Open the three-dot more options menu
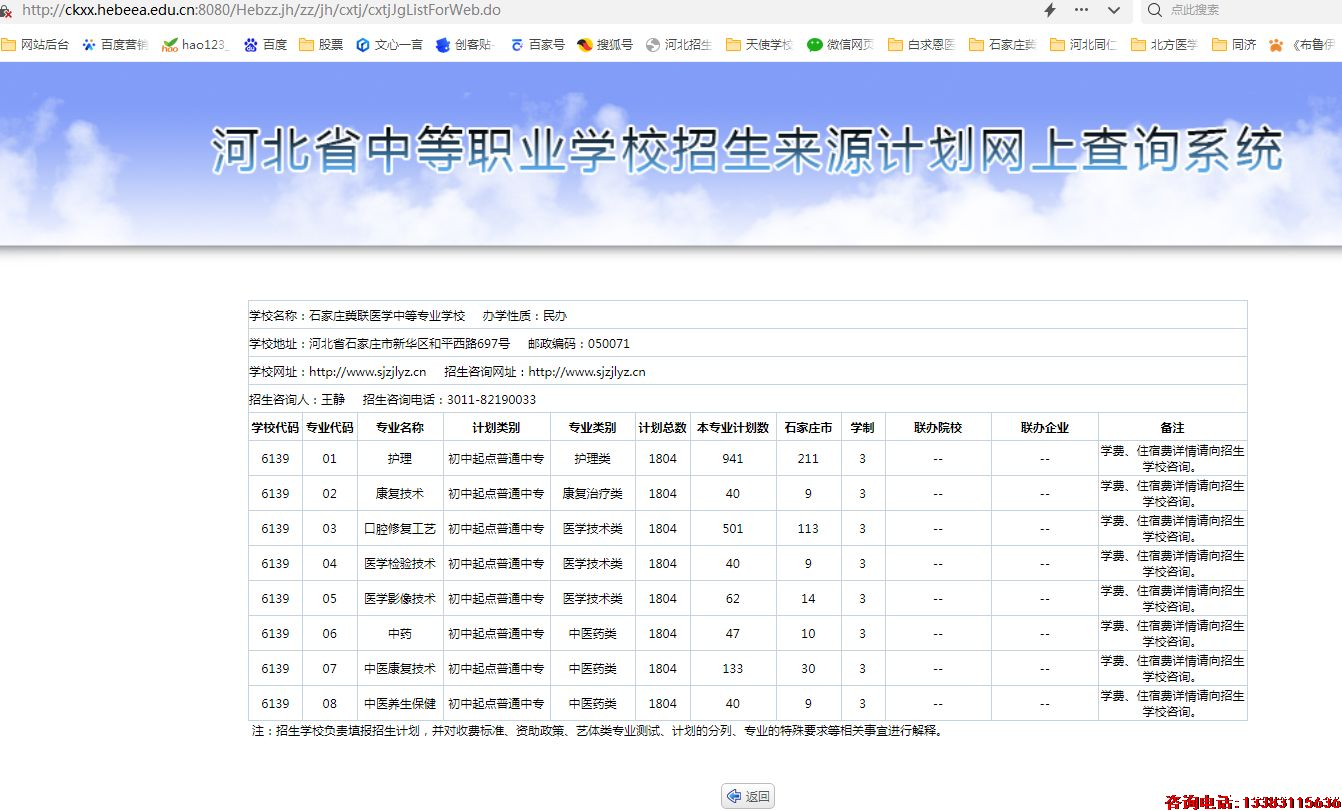1342x811 pixels. [1081, 10]
